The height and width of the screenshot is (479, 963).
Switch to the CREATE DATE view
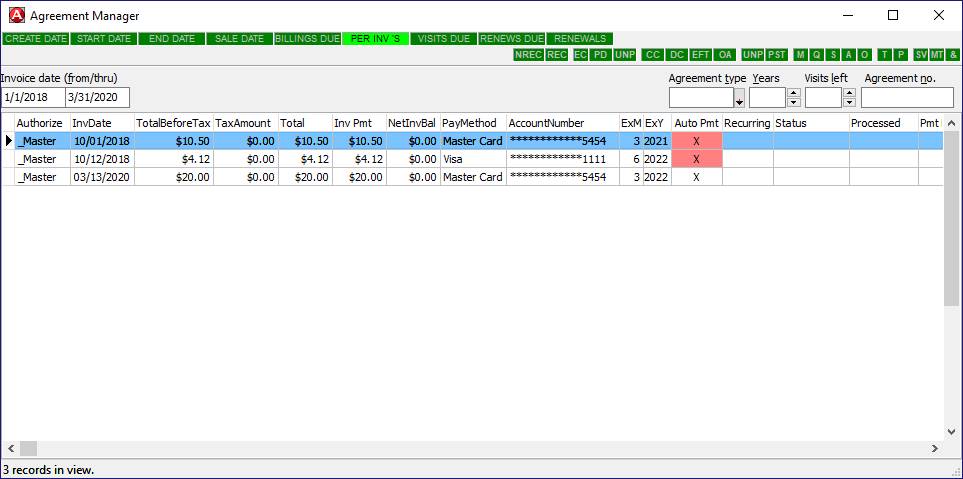tap(36, 39)
